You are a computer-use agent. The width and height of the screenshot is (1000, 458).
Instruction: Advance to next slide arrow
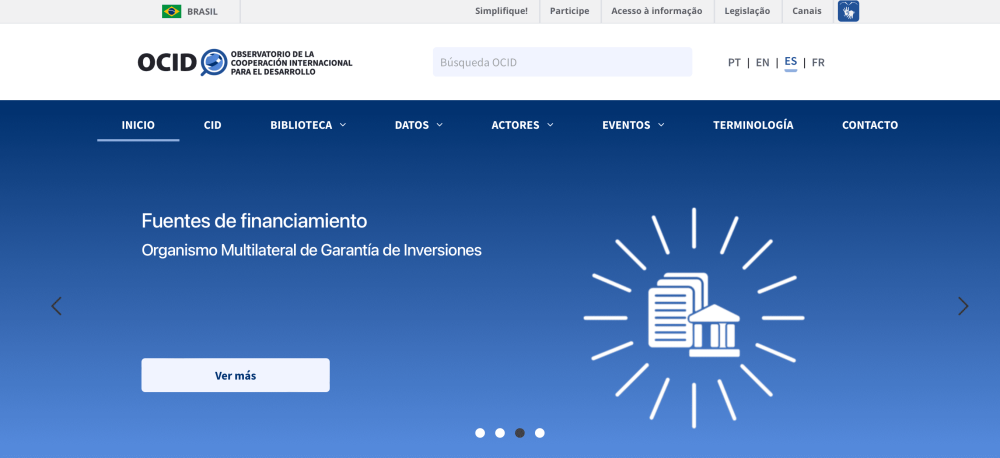(963, 306)
